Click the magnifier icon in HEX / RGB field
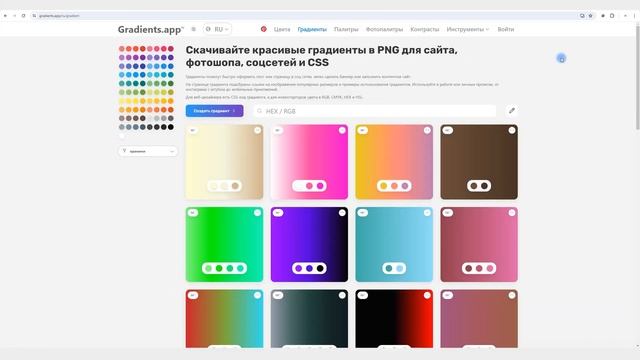 260,111
